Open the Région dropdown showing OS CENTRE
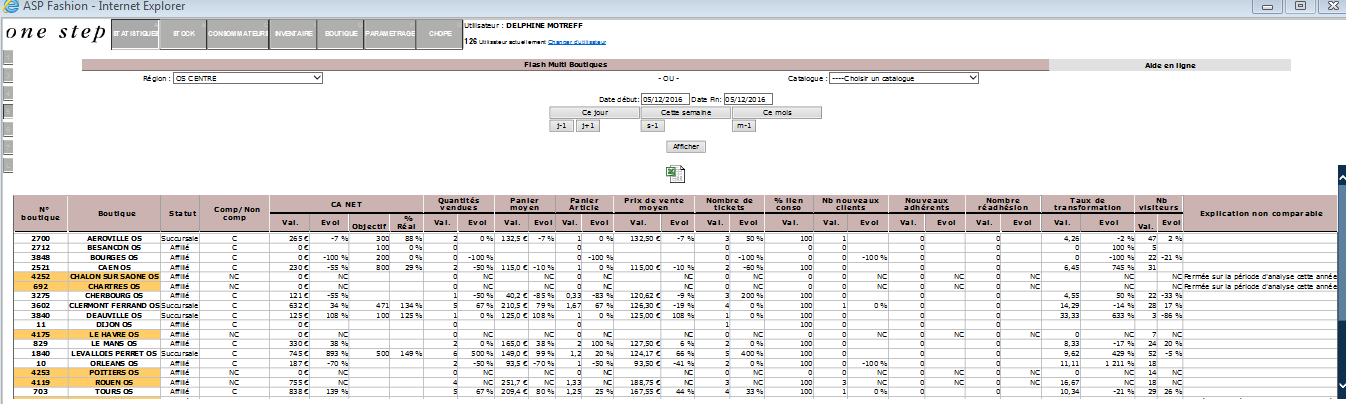The height and width of the screenshot is (404, 1346). pos(247,78)
